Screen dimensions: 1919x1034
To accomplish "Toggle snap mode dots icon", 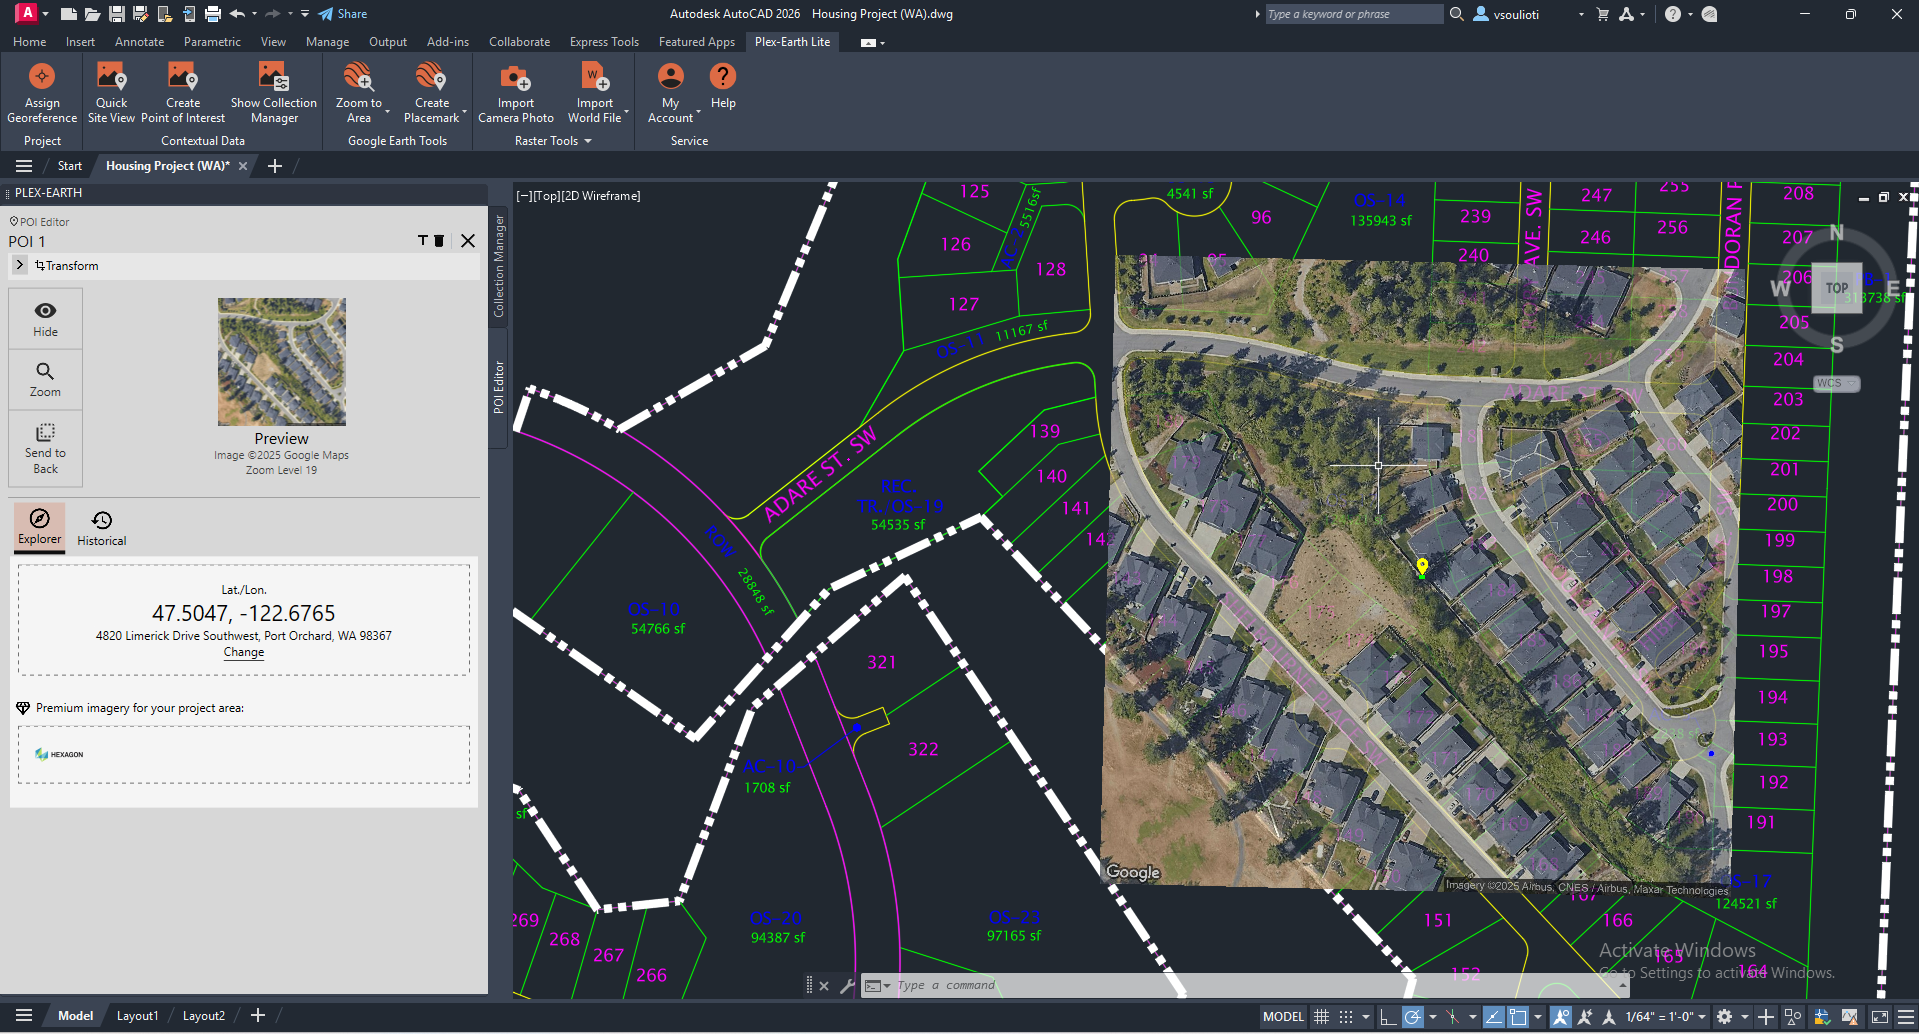I will click(x=1346, y=1017).
